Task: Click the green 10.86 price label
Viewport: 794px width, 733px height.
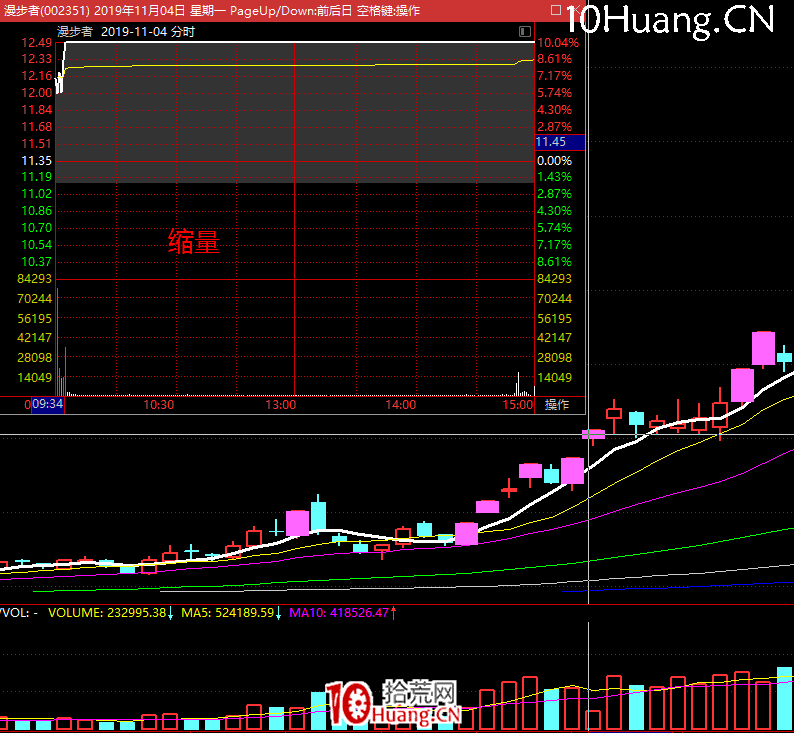Action: [36, 211]
